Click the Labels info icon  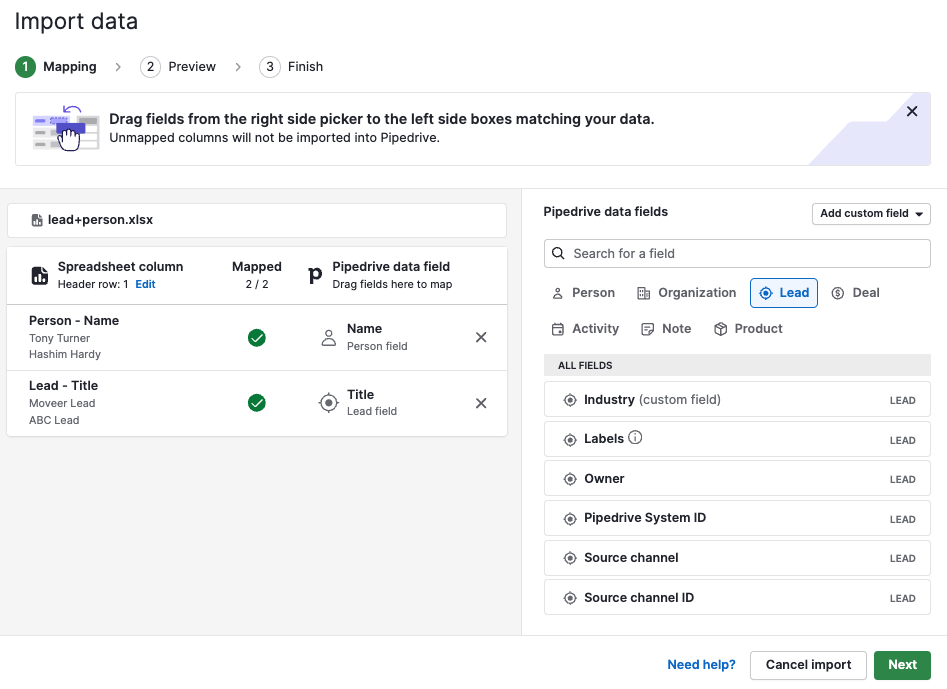click(x=635, y=437)
